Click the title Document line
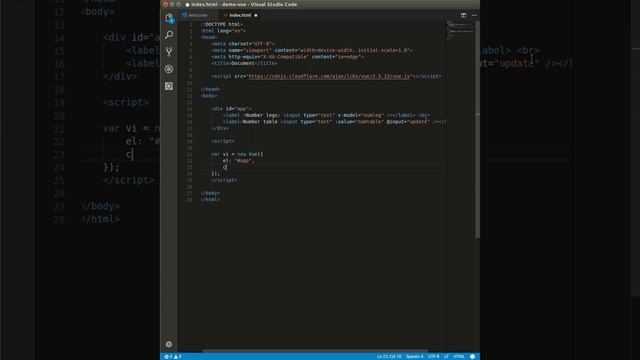This screenshot has height=360, width=640. pyautogui.click(x=244, y=63)
